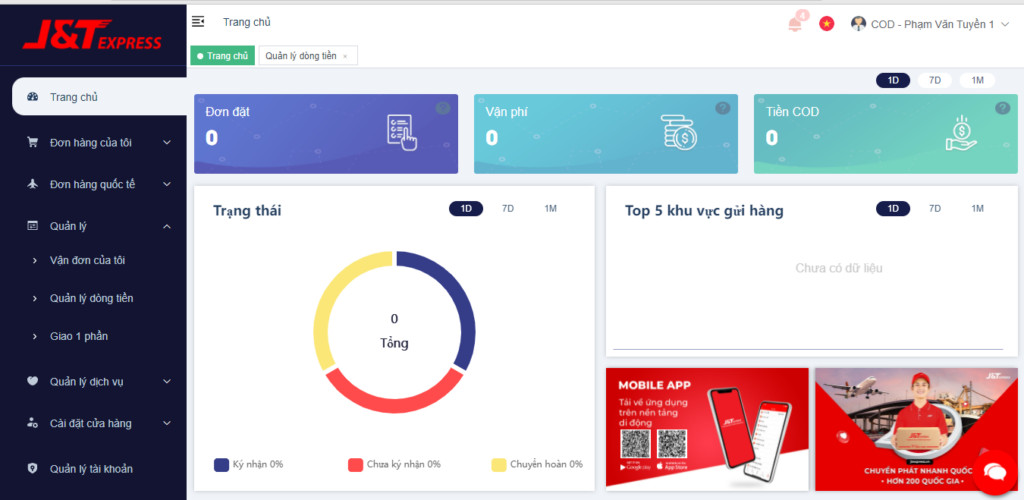1024x500 pixels.
Task: Switch top summary range to 7D
Action: tap(934, 81)
